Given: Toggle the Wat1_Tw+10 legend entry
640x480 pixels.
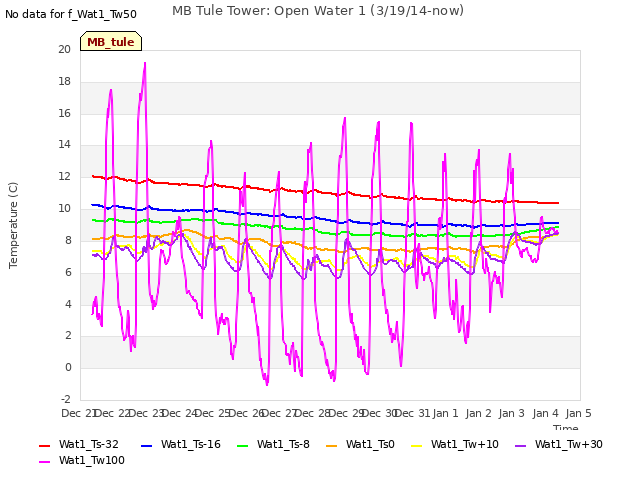Looking at the screenshot, I should [x=455, y=444].
